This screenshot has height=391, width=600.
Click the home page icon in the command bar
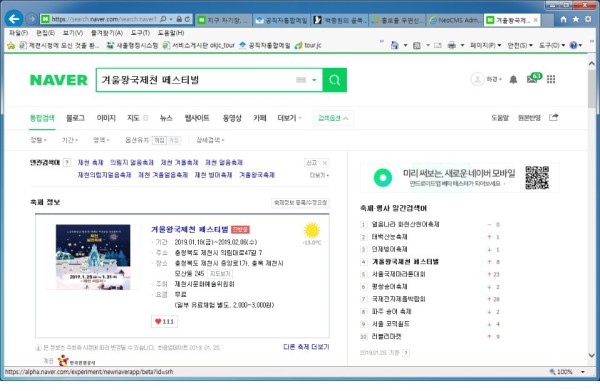coord(395,45)
